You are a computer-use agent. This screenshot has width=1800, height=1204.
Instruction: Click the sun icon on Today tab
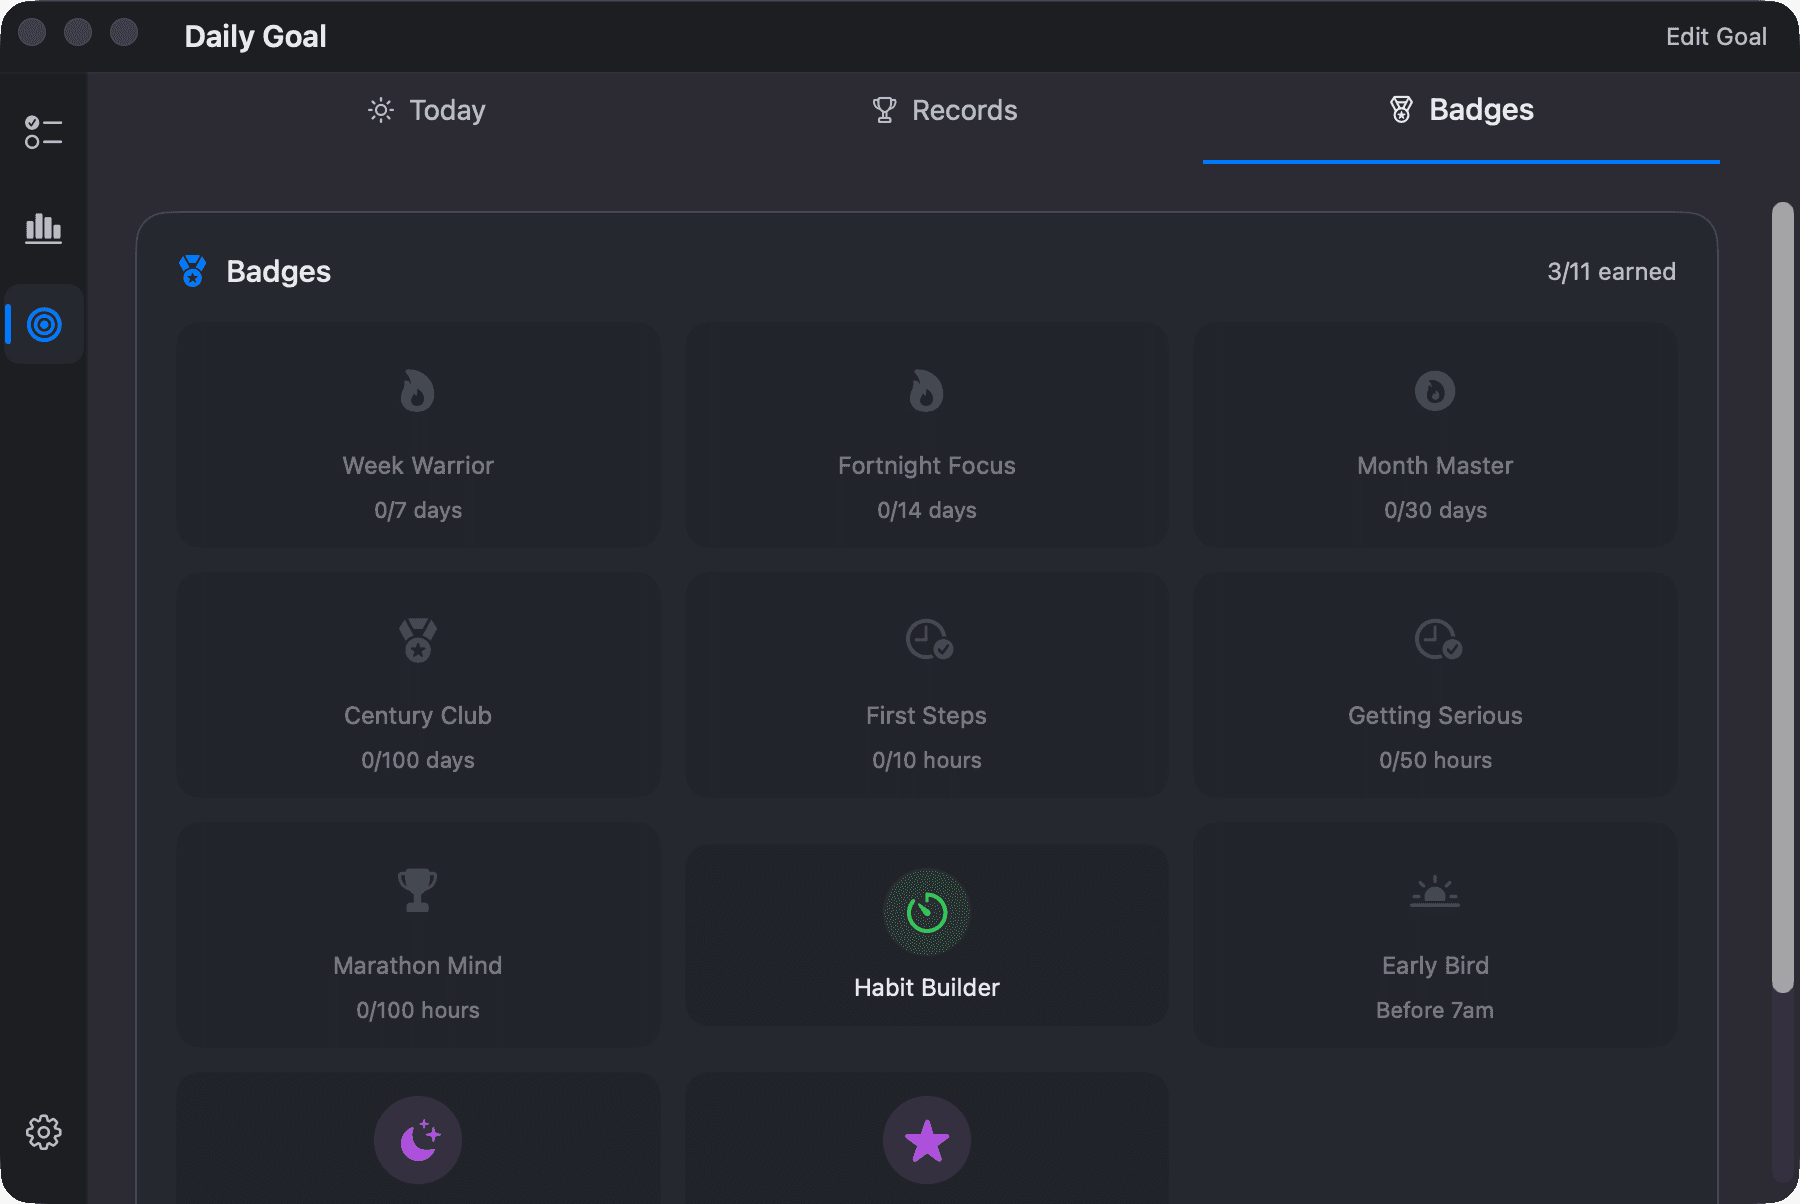[x=381, y=110]
